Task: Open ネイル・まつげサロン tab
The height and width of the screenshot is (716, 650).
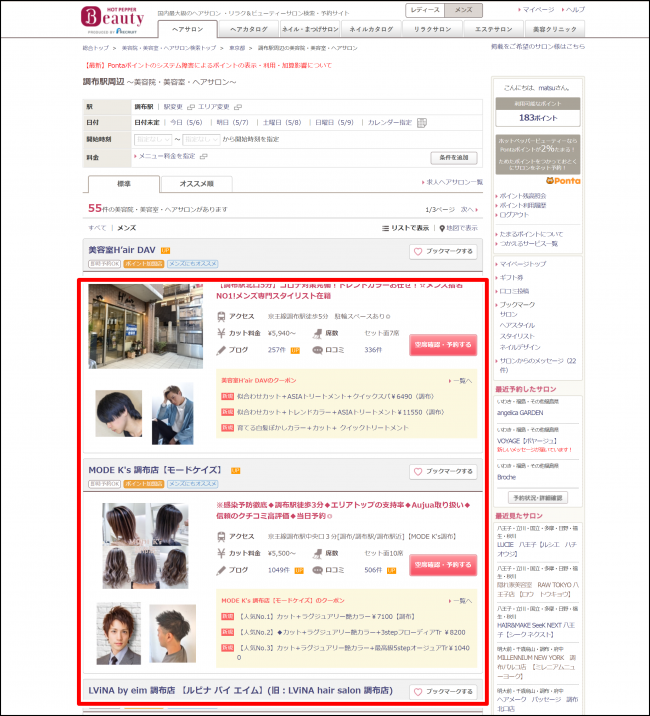Action: 310,29
